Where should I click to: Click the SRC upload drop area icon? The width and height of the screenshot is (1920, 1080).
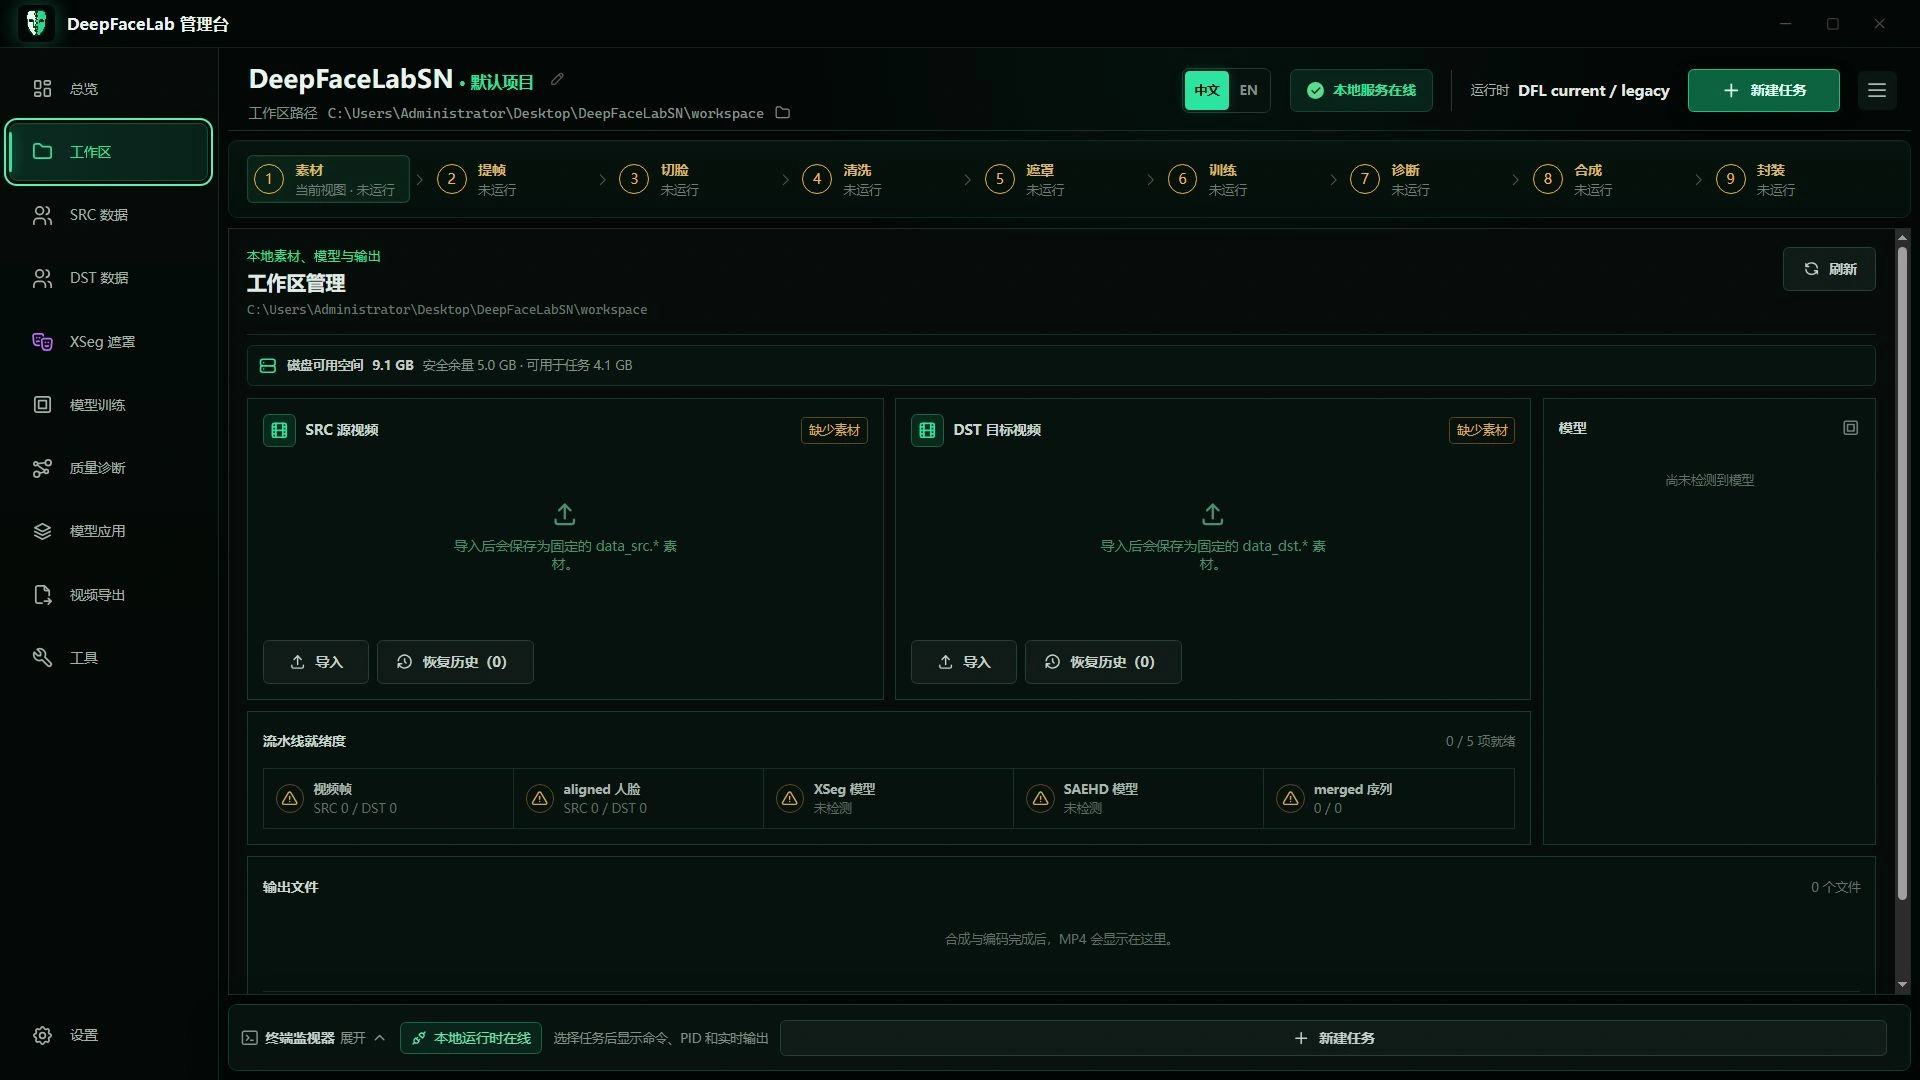pyautogui.click(x=565, y=515)
